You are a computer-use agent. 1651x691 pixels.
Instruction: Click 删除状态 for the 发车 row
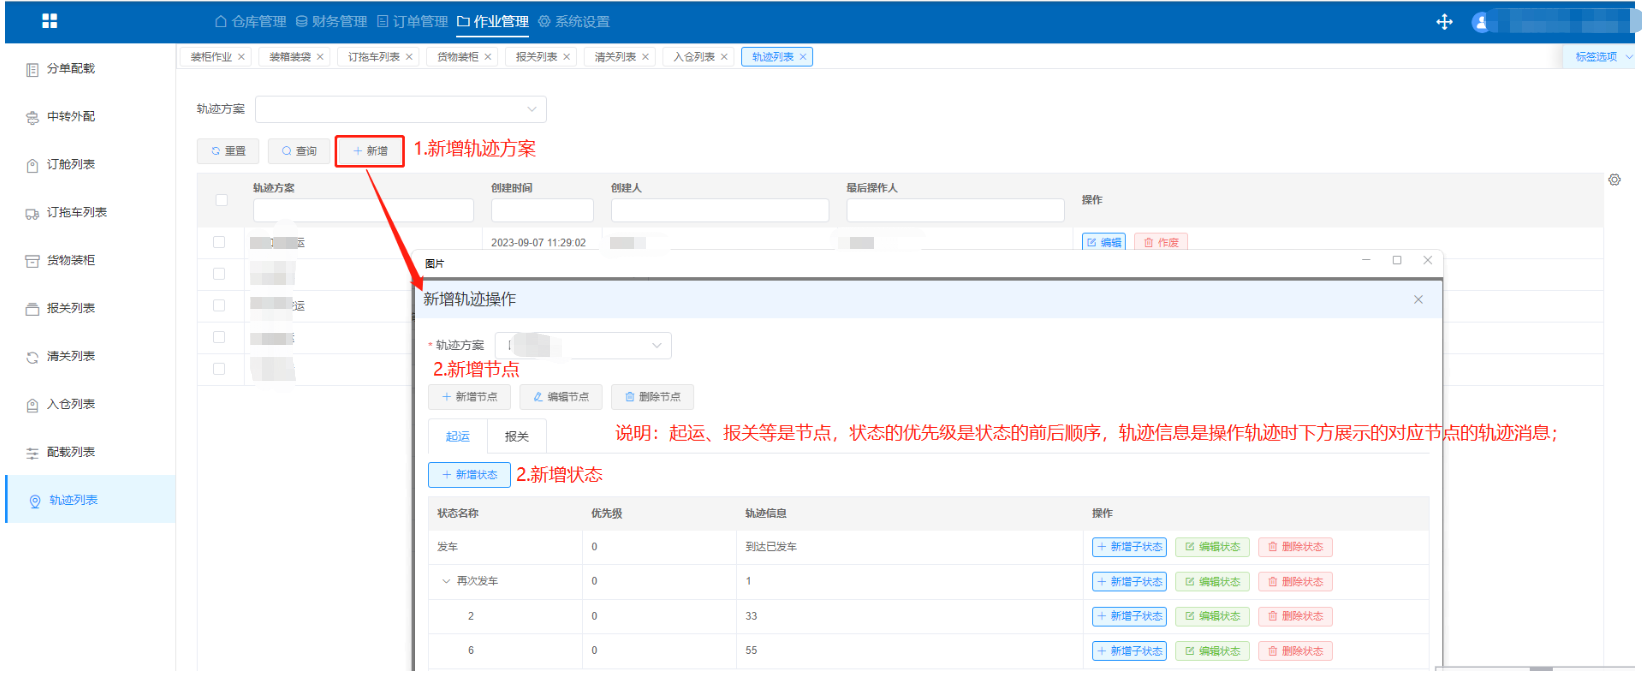tap(1295, 547)
